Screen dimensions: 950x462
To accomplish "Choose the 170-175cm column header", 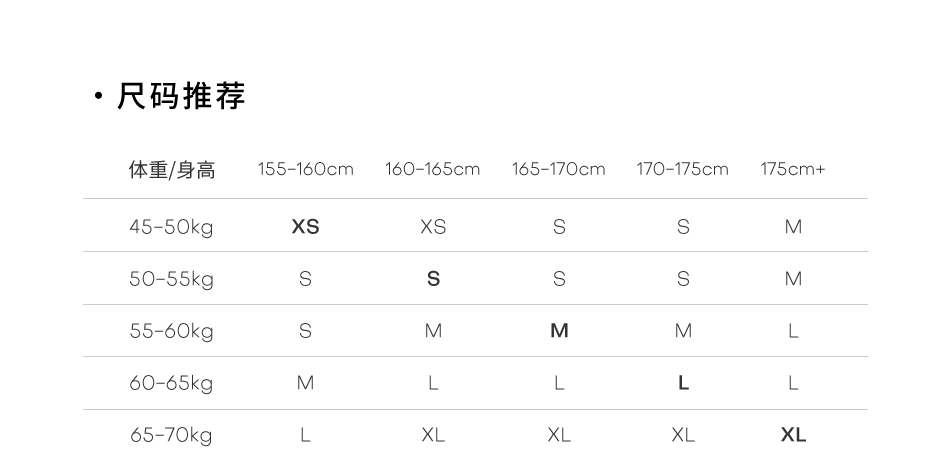I will [x=682, y=169].
